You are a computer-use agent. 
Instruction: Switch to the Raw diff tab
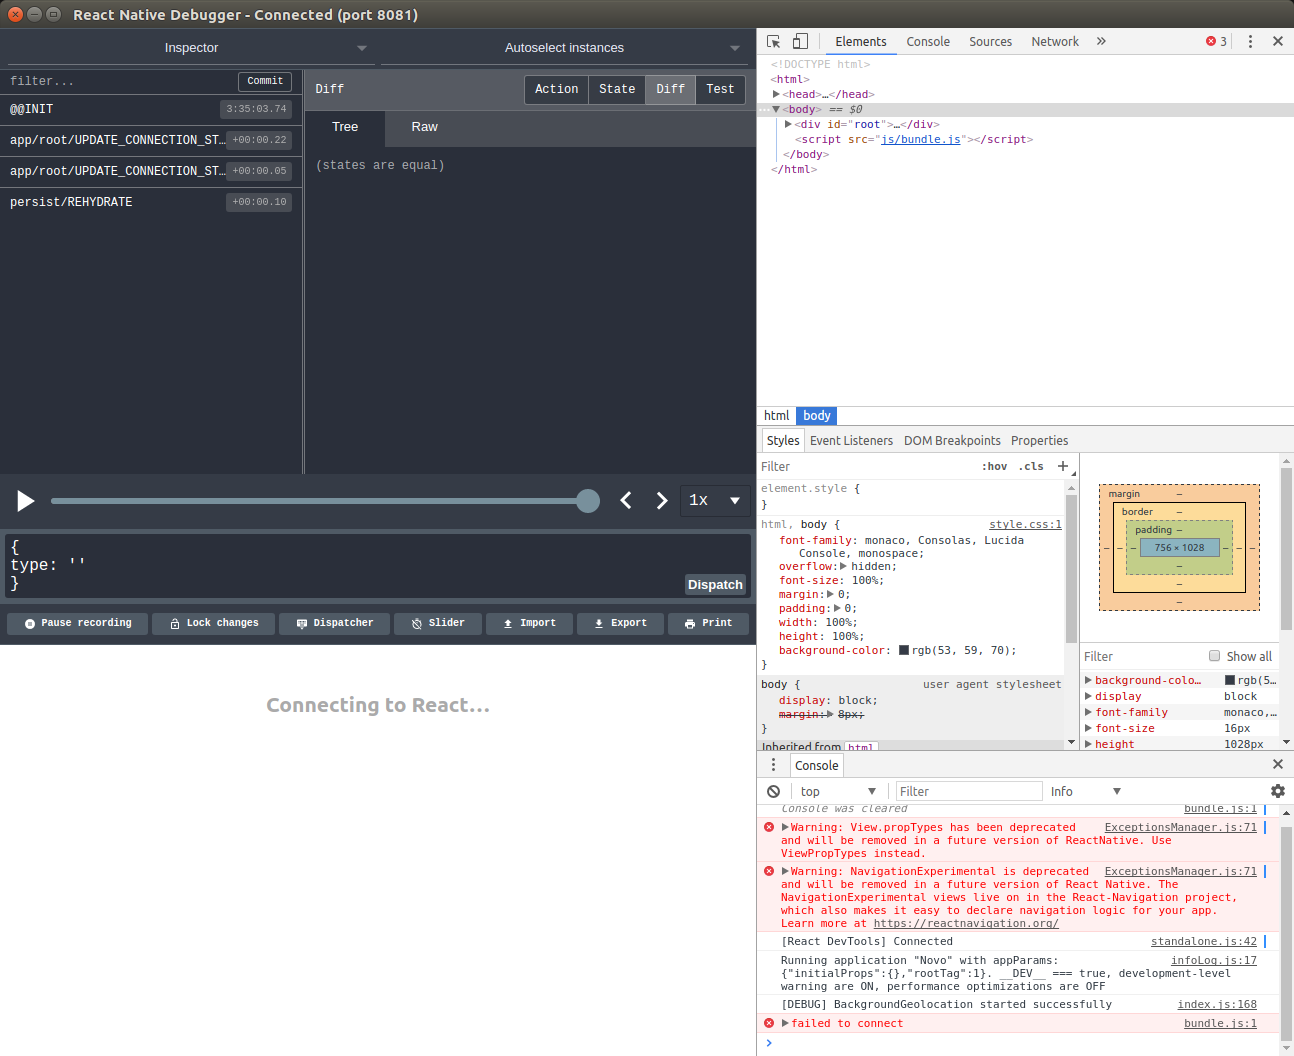[424, 127]
